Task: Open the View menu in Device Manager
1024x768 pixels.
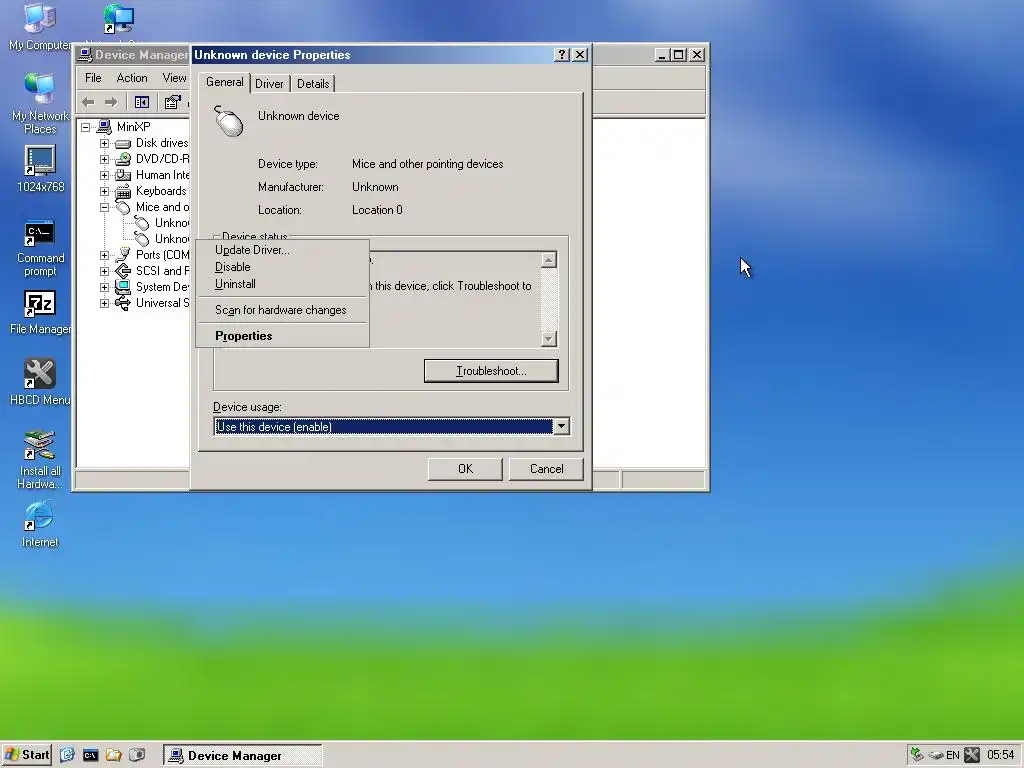Action: pyautogui.click(x=174, y=78)
